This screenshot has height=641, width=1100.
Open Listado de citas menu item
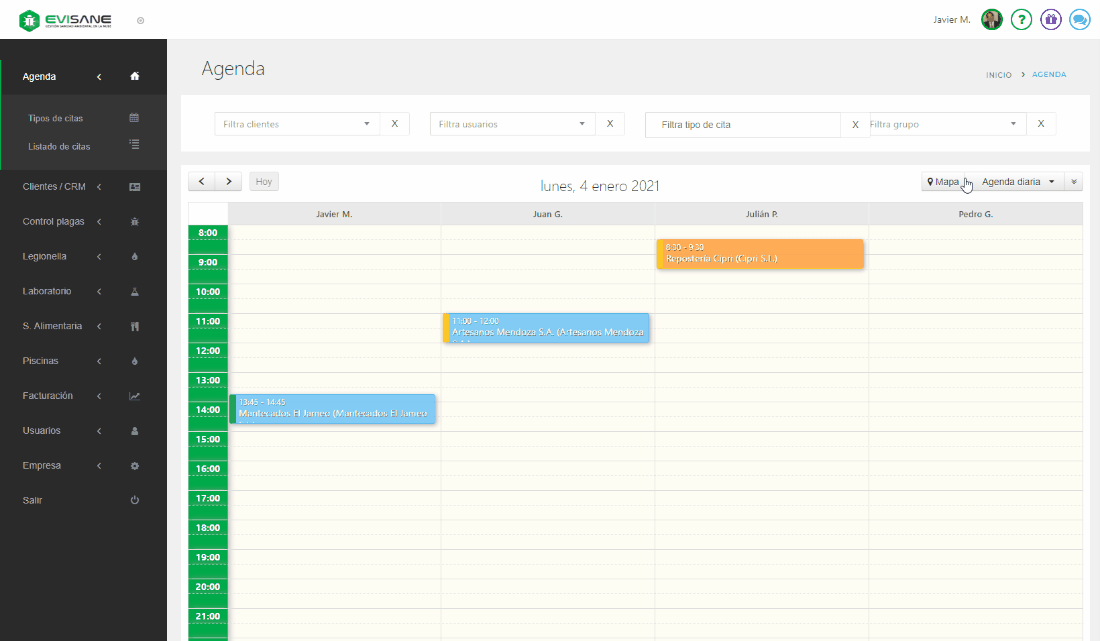click(59, 146)
